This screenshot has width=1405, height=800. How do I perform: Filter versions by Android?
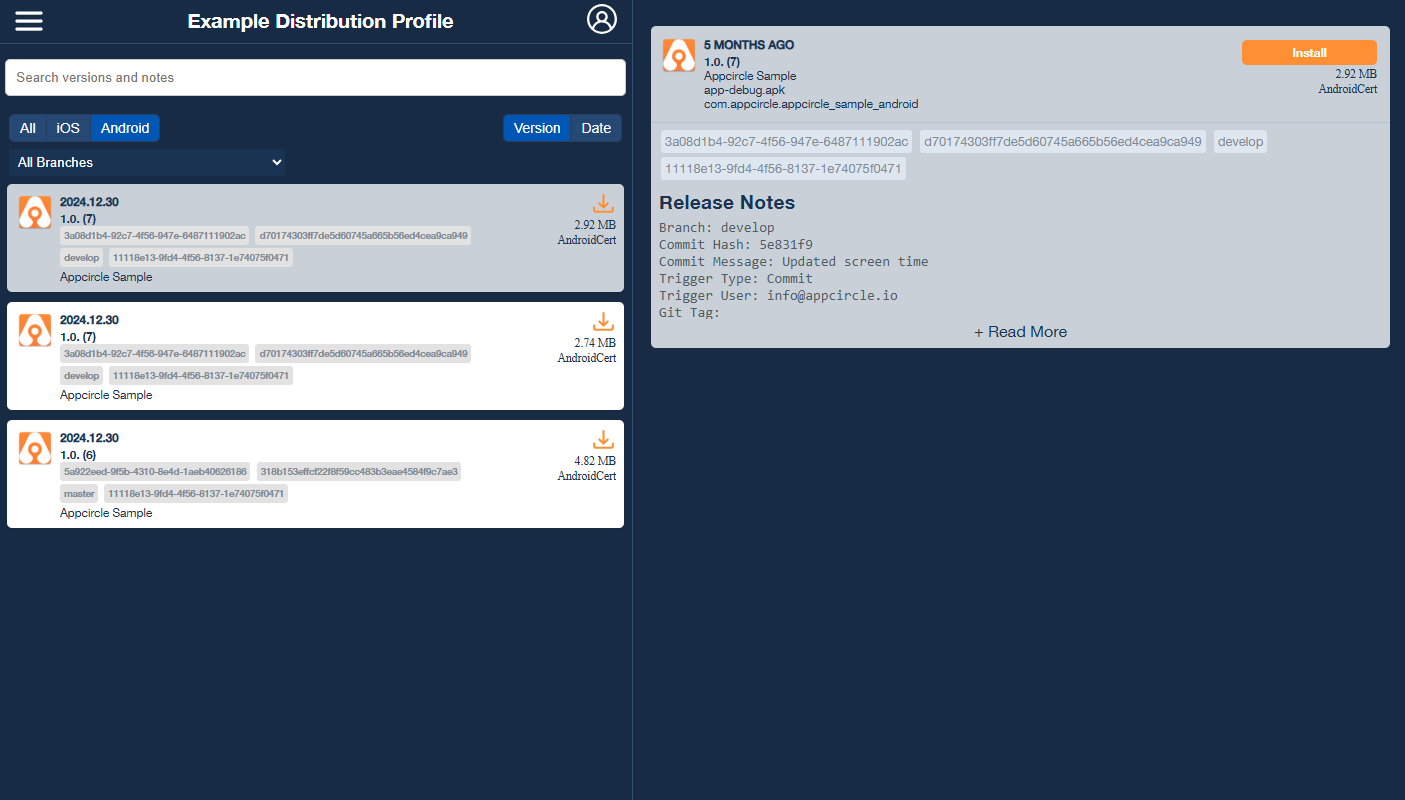tap(125, 128)
